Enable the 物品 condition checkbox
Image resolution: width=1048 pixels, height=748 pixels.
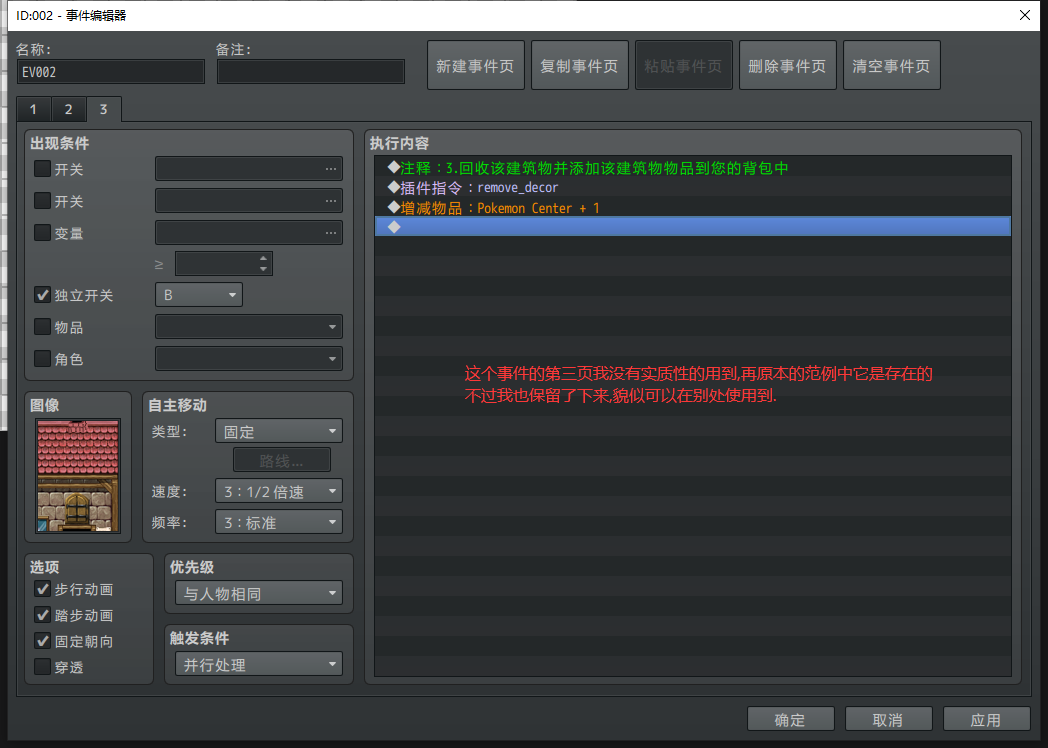(x=42, y=326)
